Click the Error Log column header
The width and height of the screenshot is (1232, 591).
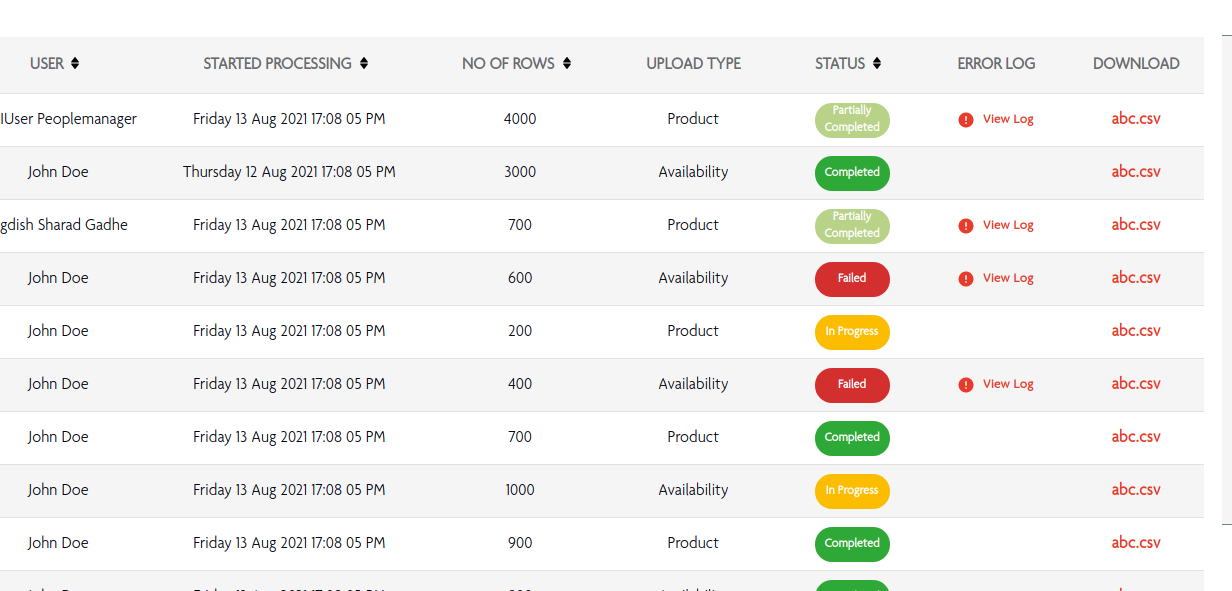[996, 64]
